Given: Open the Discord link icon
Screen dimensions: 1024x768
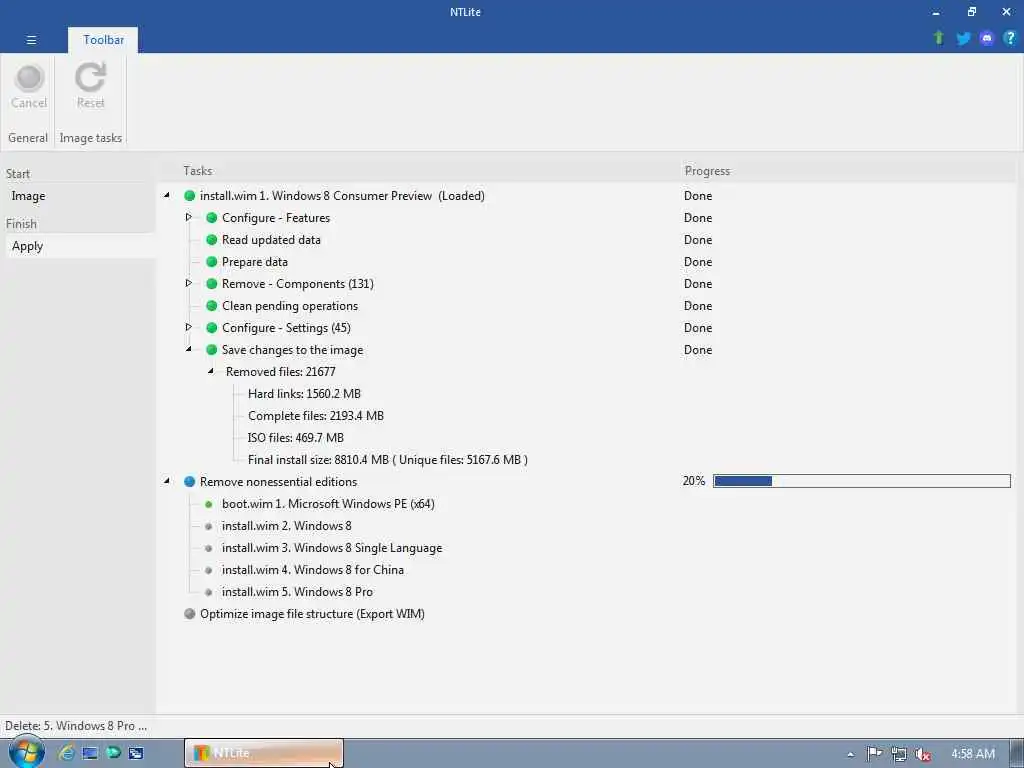Looking at the screenshot, I should click(986, 38).
